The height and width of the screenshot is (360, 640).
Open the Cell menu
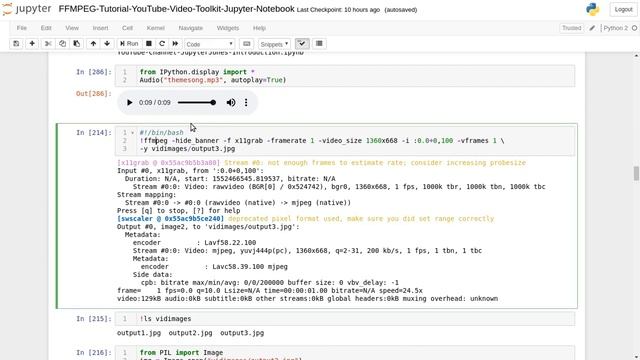tap(127, 28)
